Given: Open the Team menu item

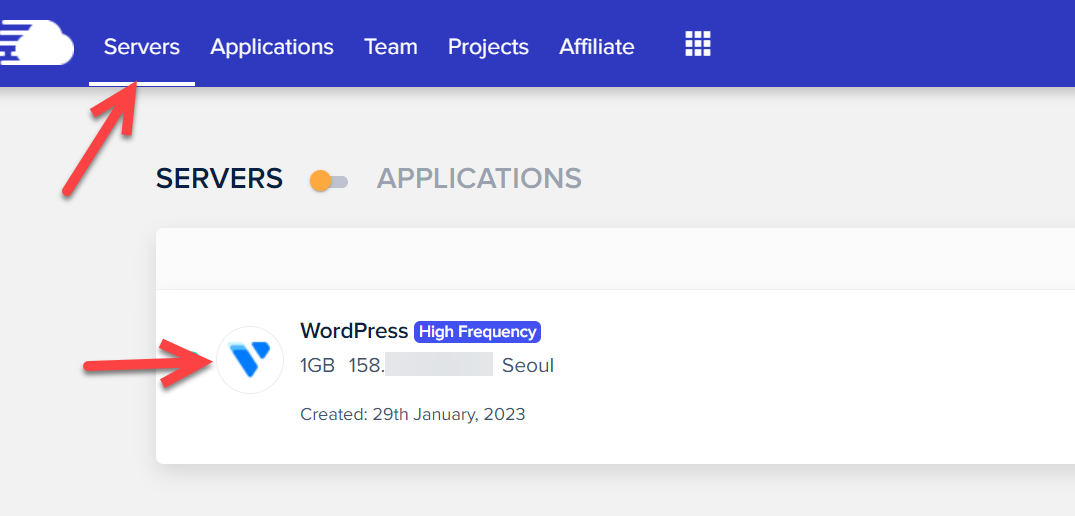Looking at the screenshot, I should pyautogui.click(x=391, y=47).
